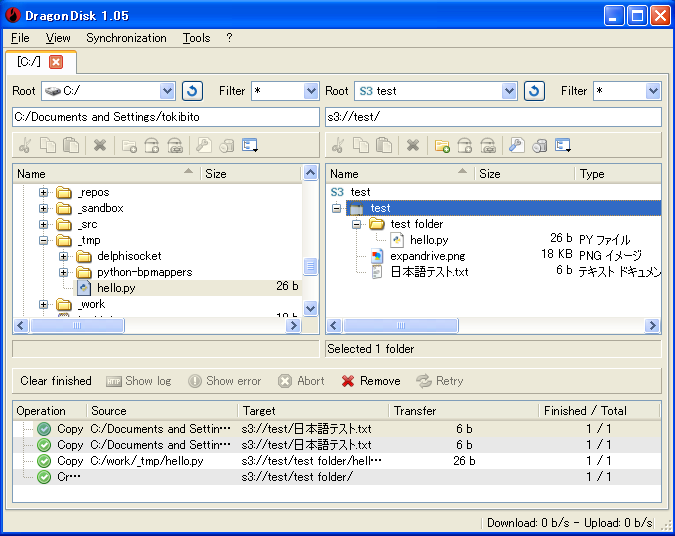675x536 pixels.
Task: Click Copy icon in S3 pane toolbar
Action: click(361, 146)
